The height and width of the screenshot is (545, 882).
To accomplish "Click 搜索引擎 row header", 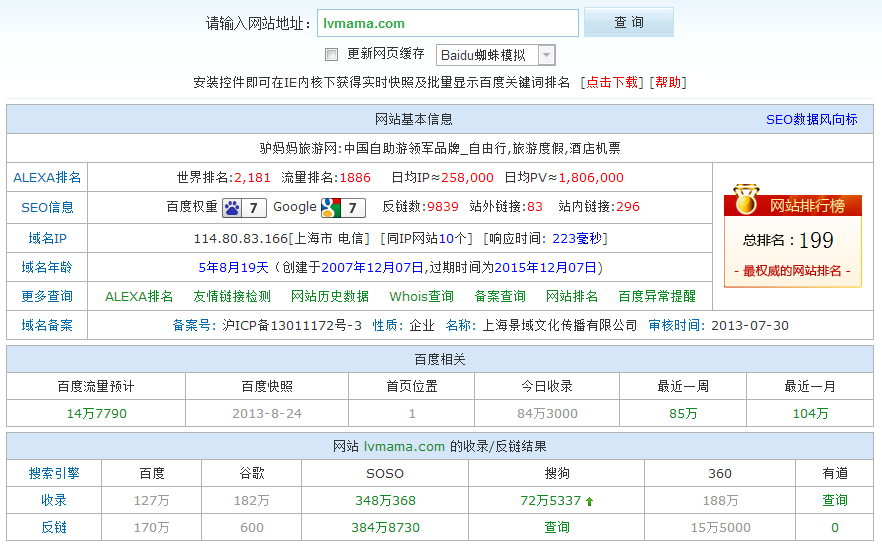I will click(x=54, y=474).
